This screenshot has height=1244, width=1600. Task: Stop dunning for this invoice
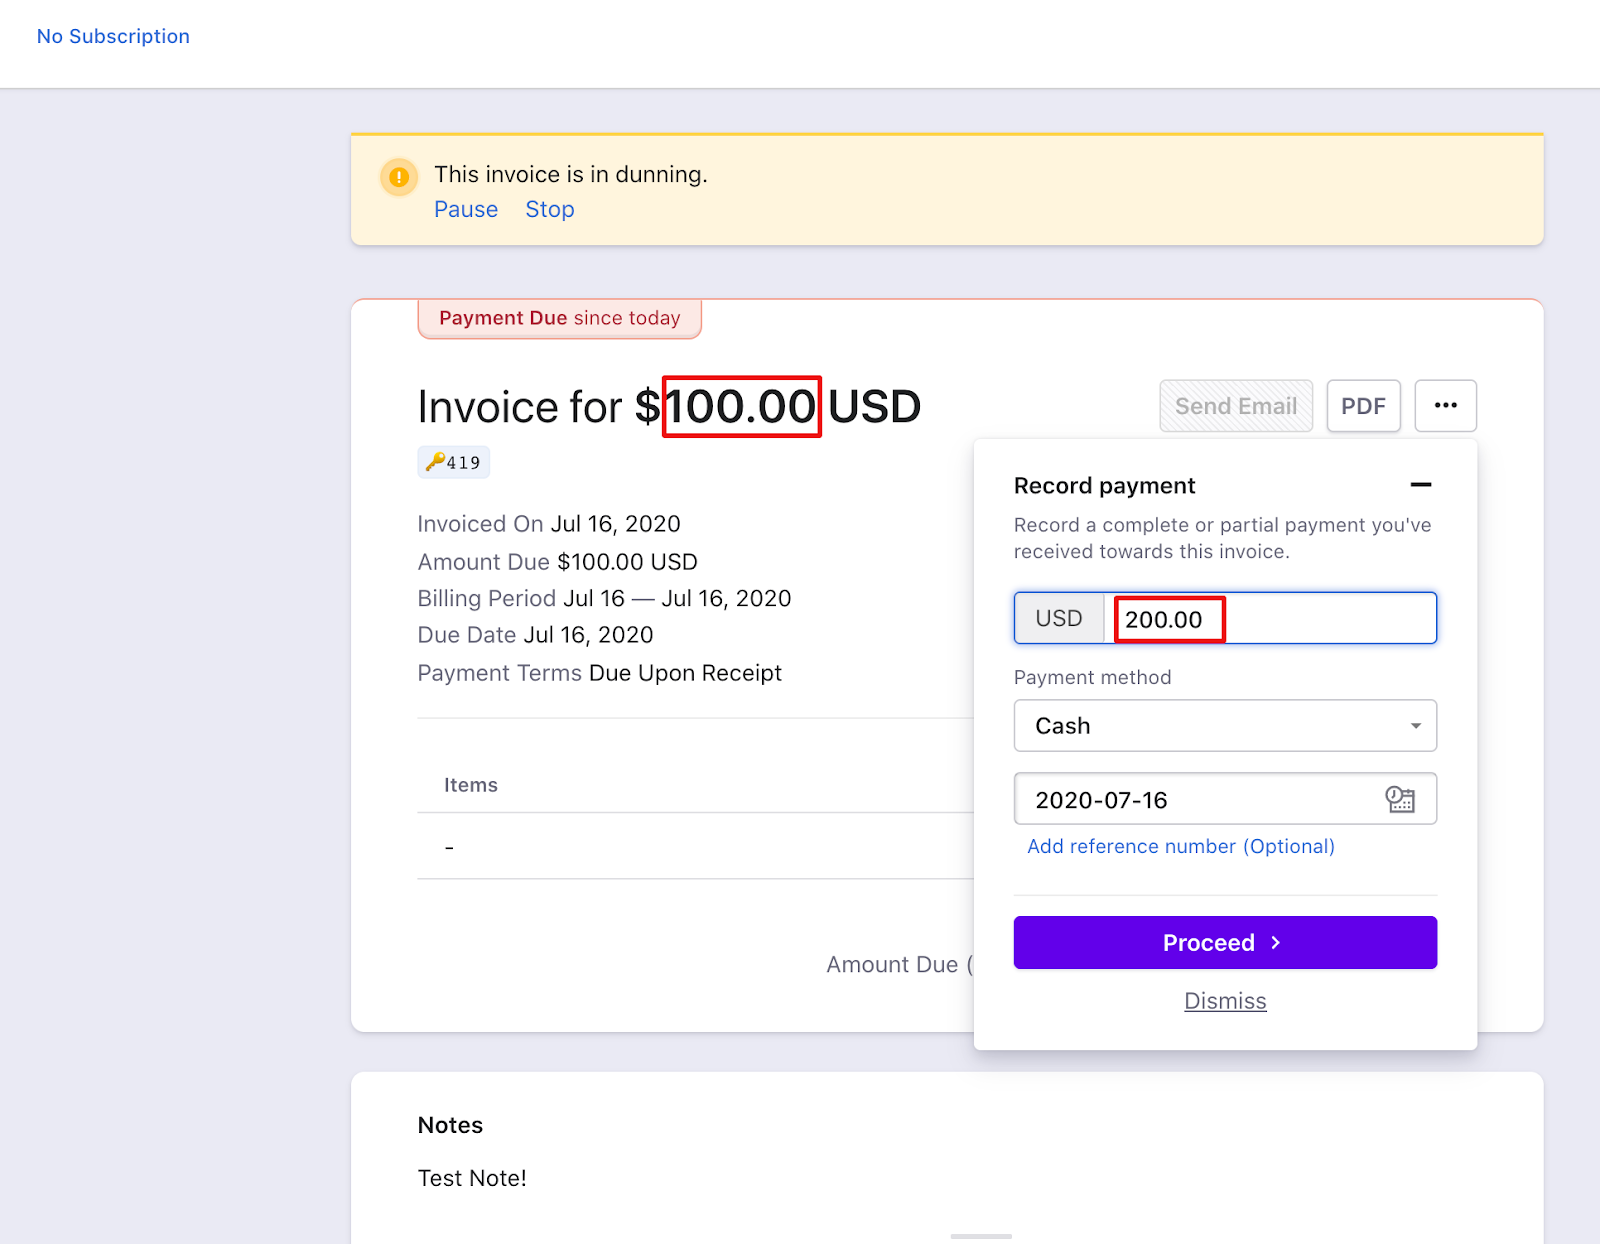pos(550,210)
